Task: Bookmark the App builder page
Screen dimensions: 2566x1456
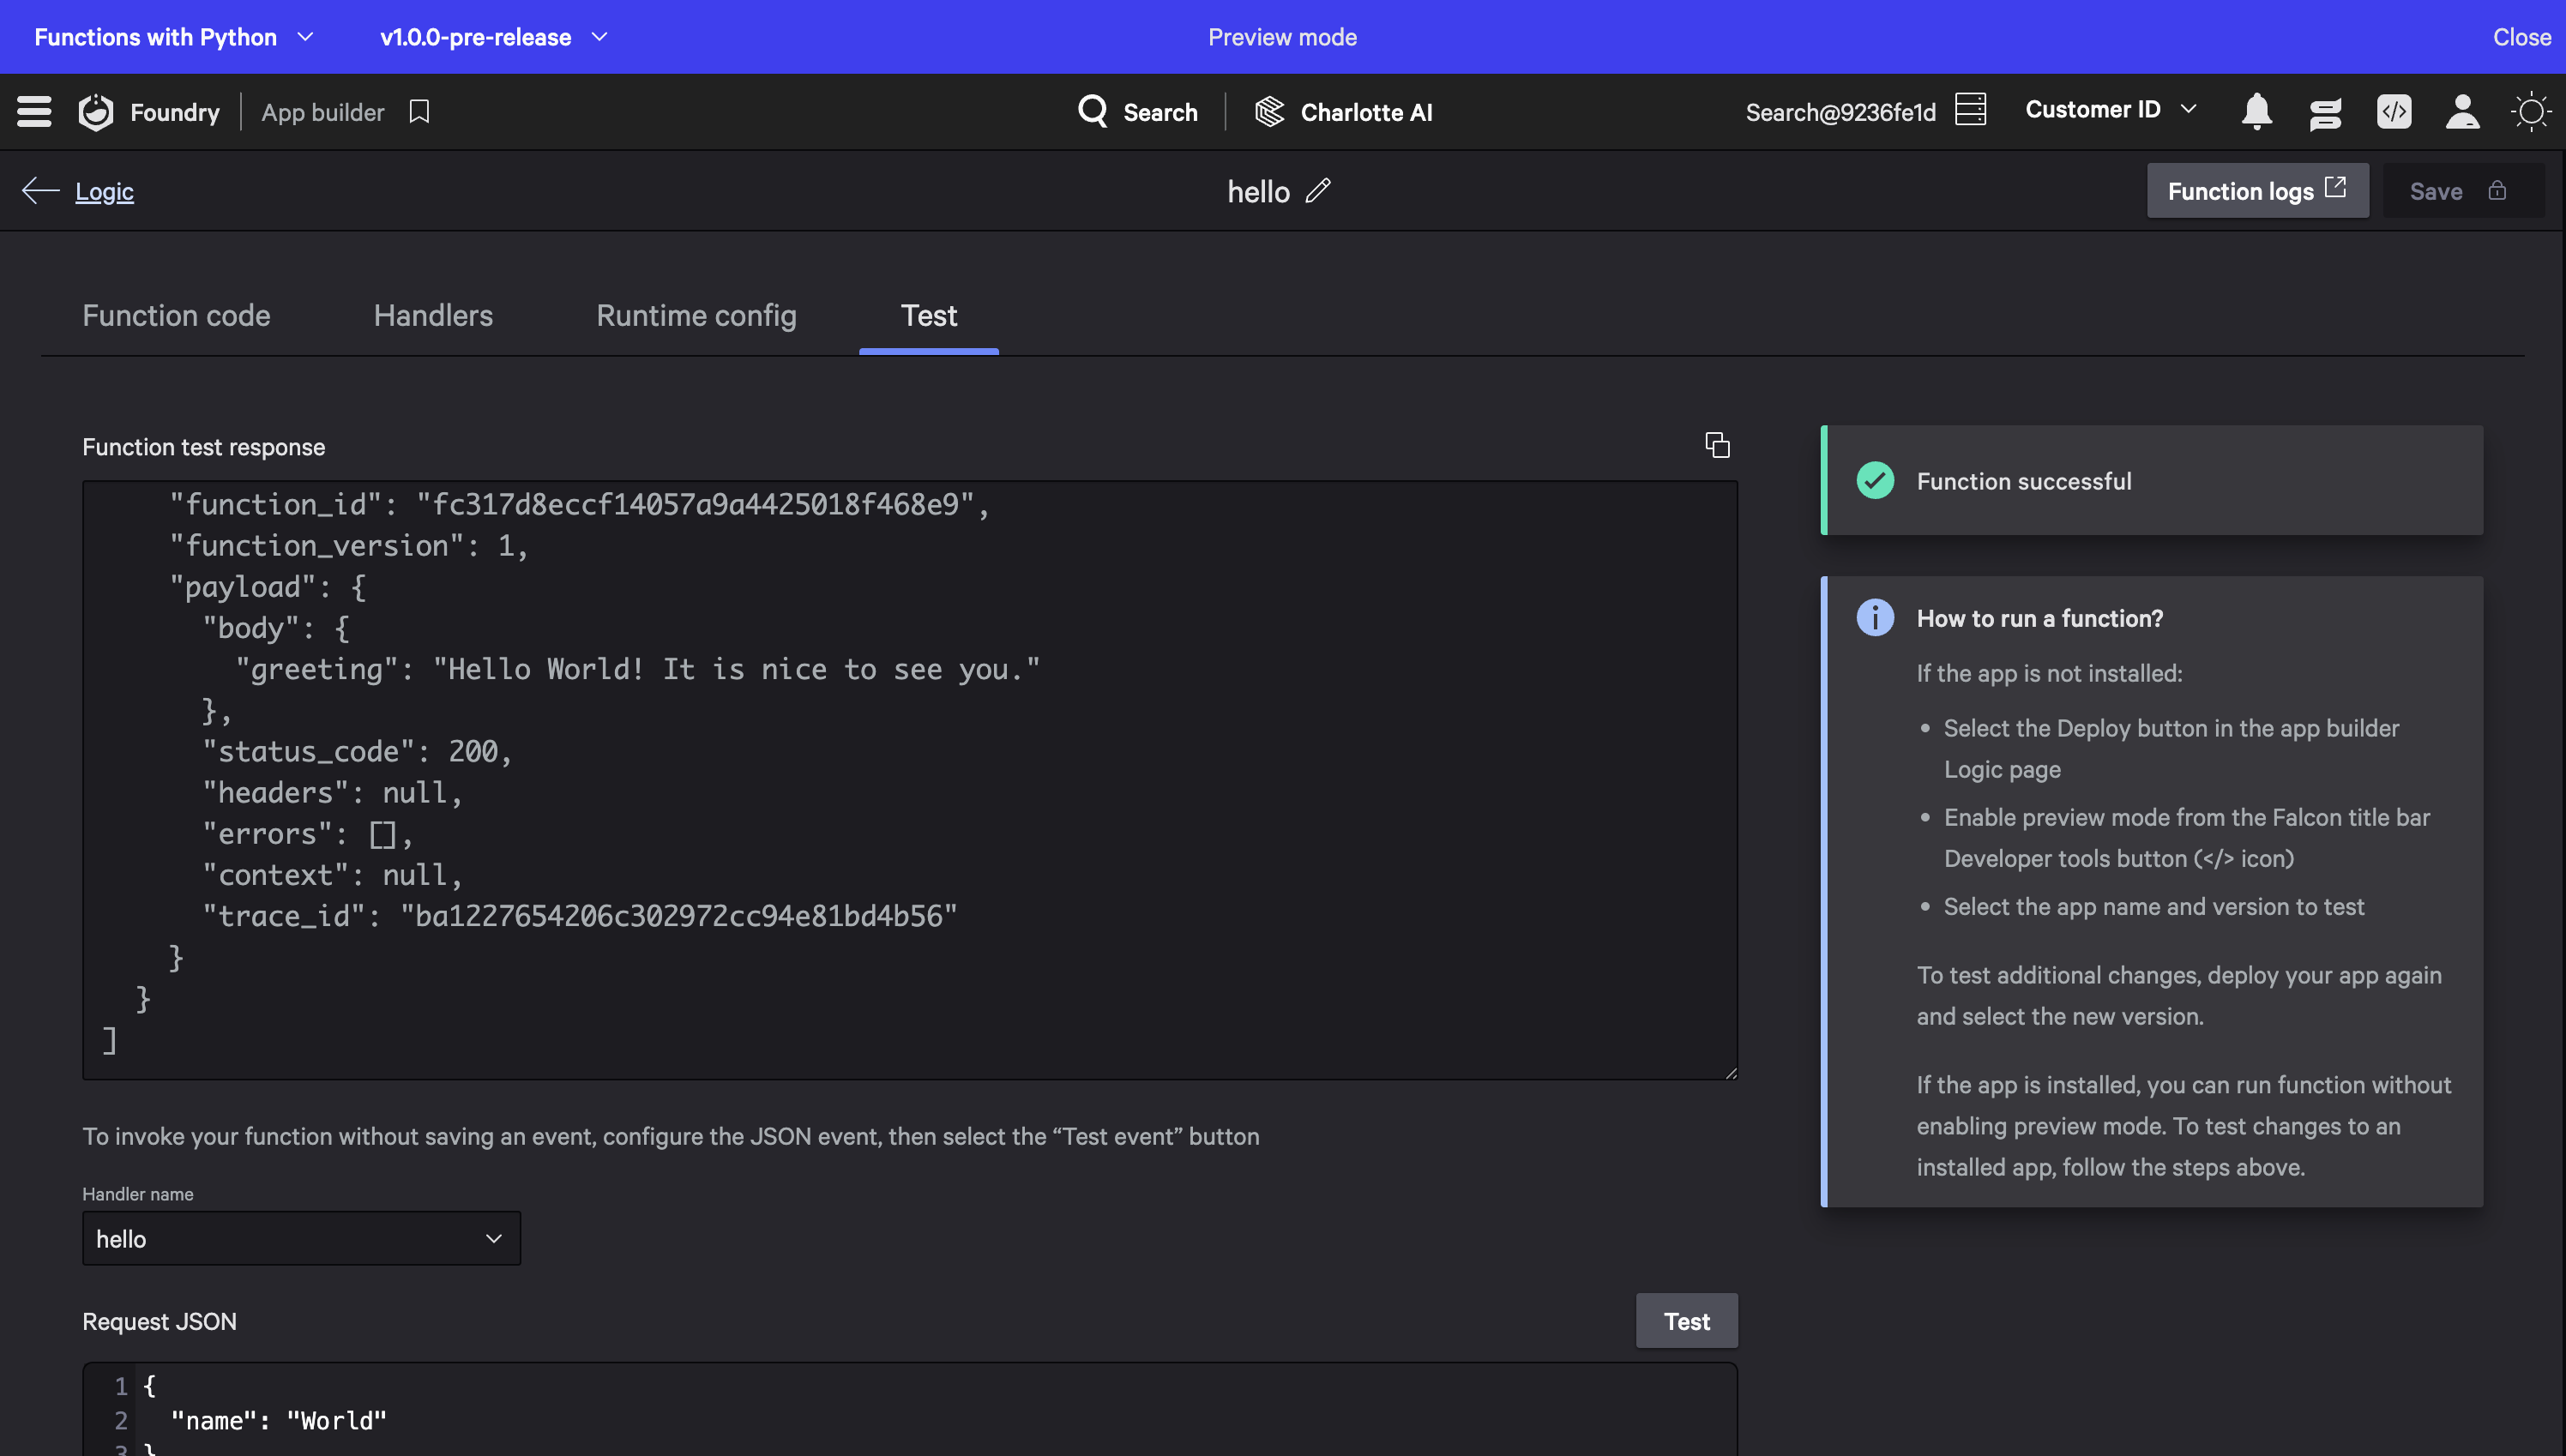Action: click(x=419, y=111)
